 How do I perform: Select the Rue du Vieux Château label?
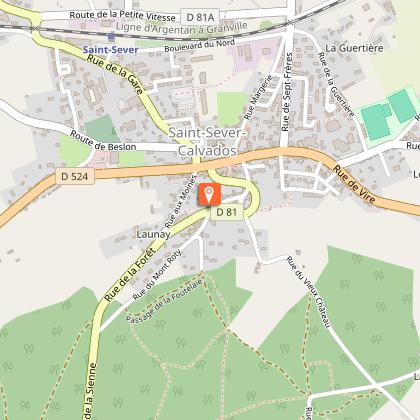[309, 292]
